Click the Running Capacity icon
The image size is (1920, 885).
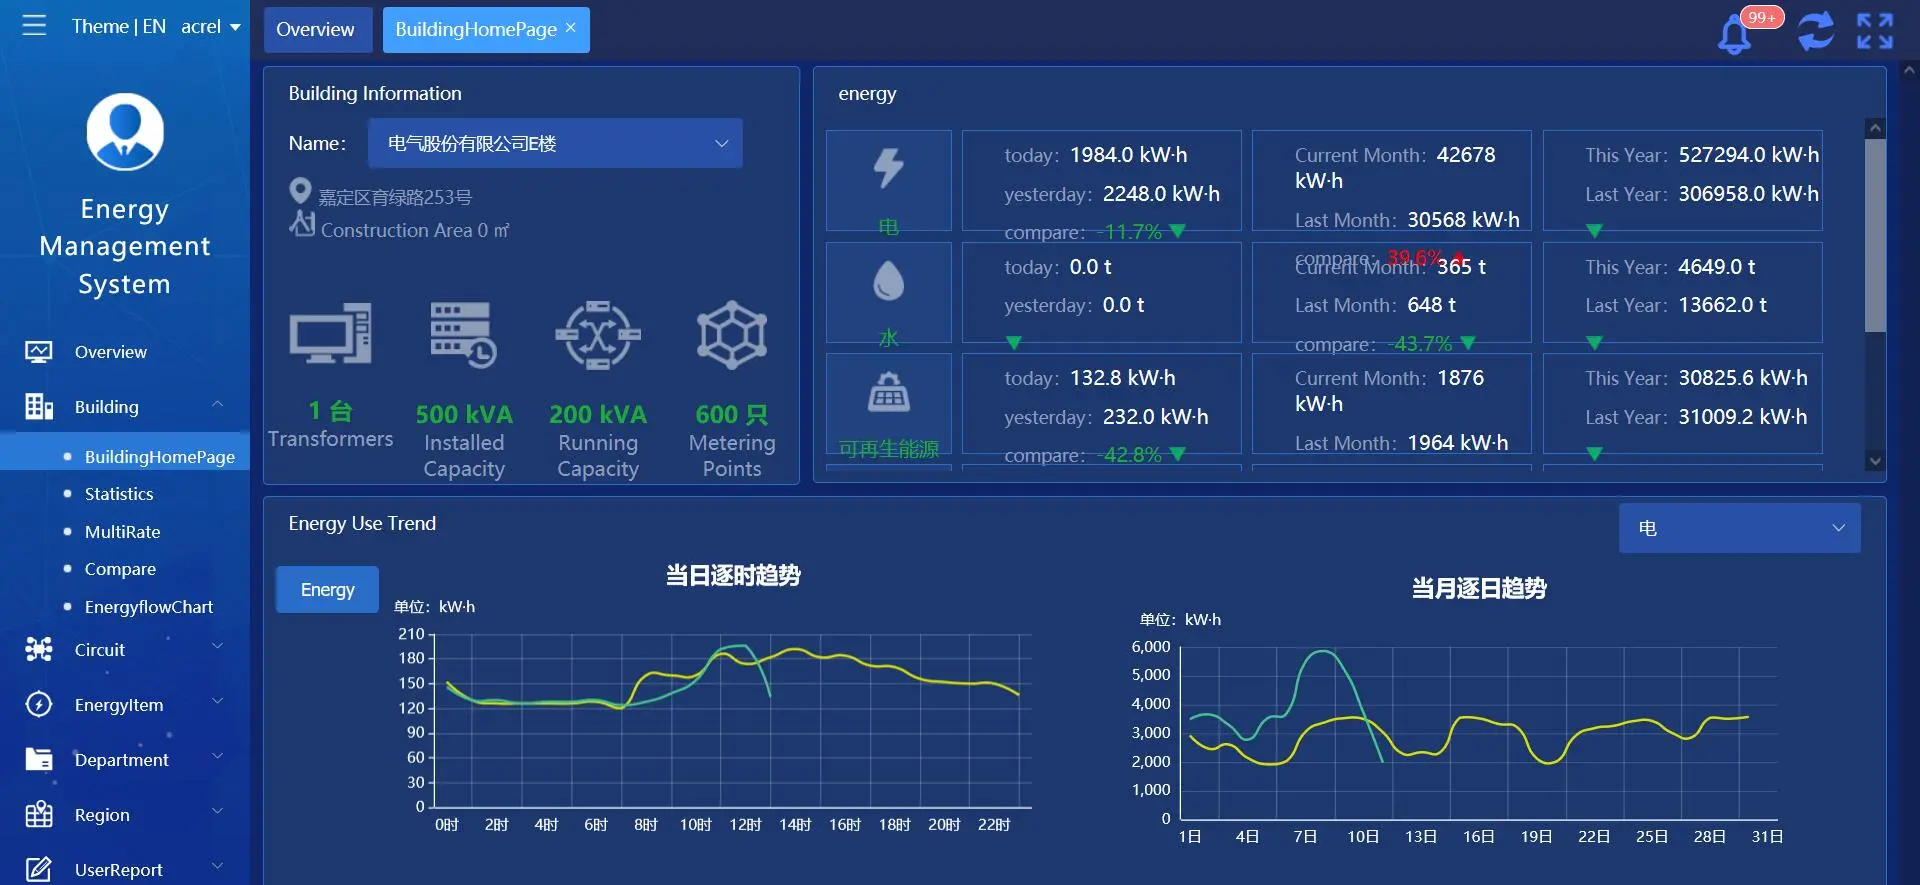598,335
